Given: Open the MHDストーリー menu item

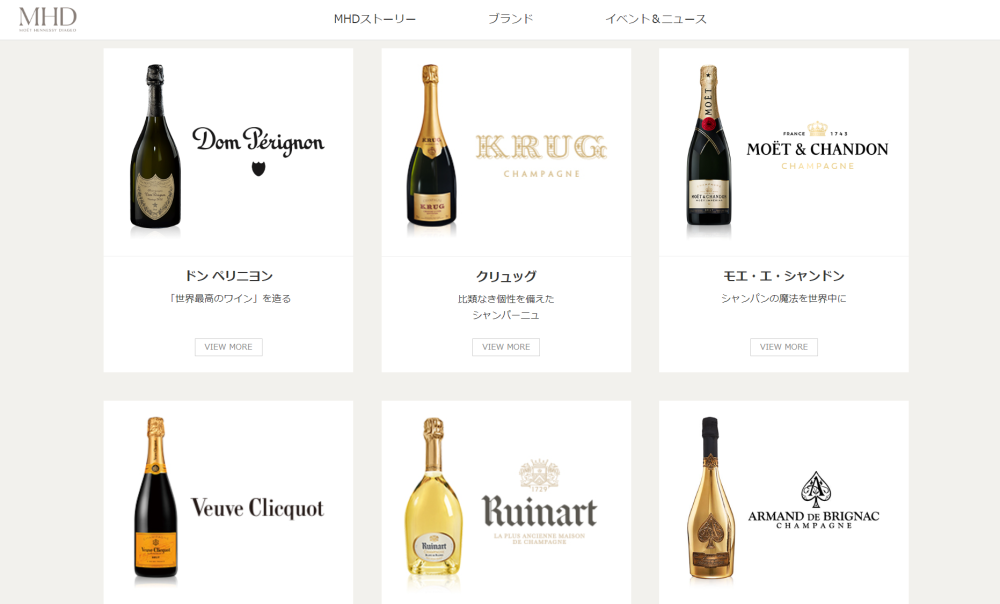Looking at the screenshot, I should pyautogui.click(x=374, y=19).
